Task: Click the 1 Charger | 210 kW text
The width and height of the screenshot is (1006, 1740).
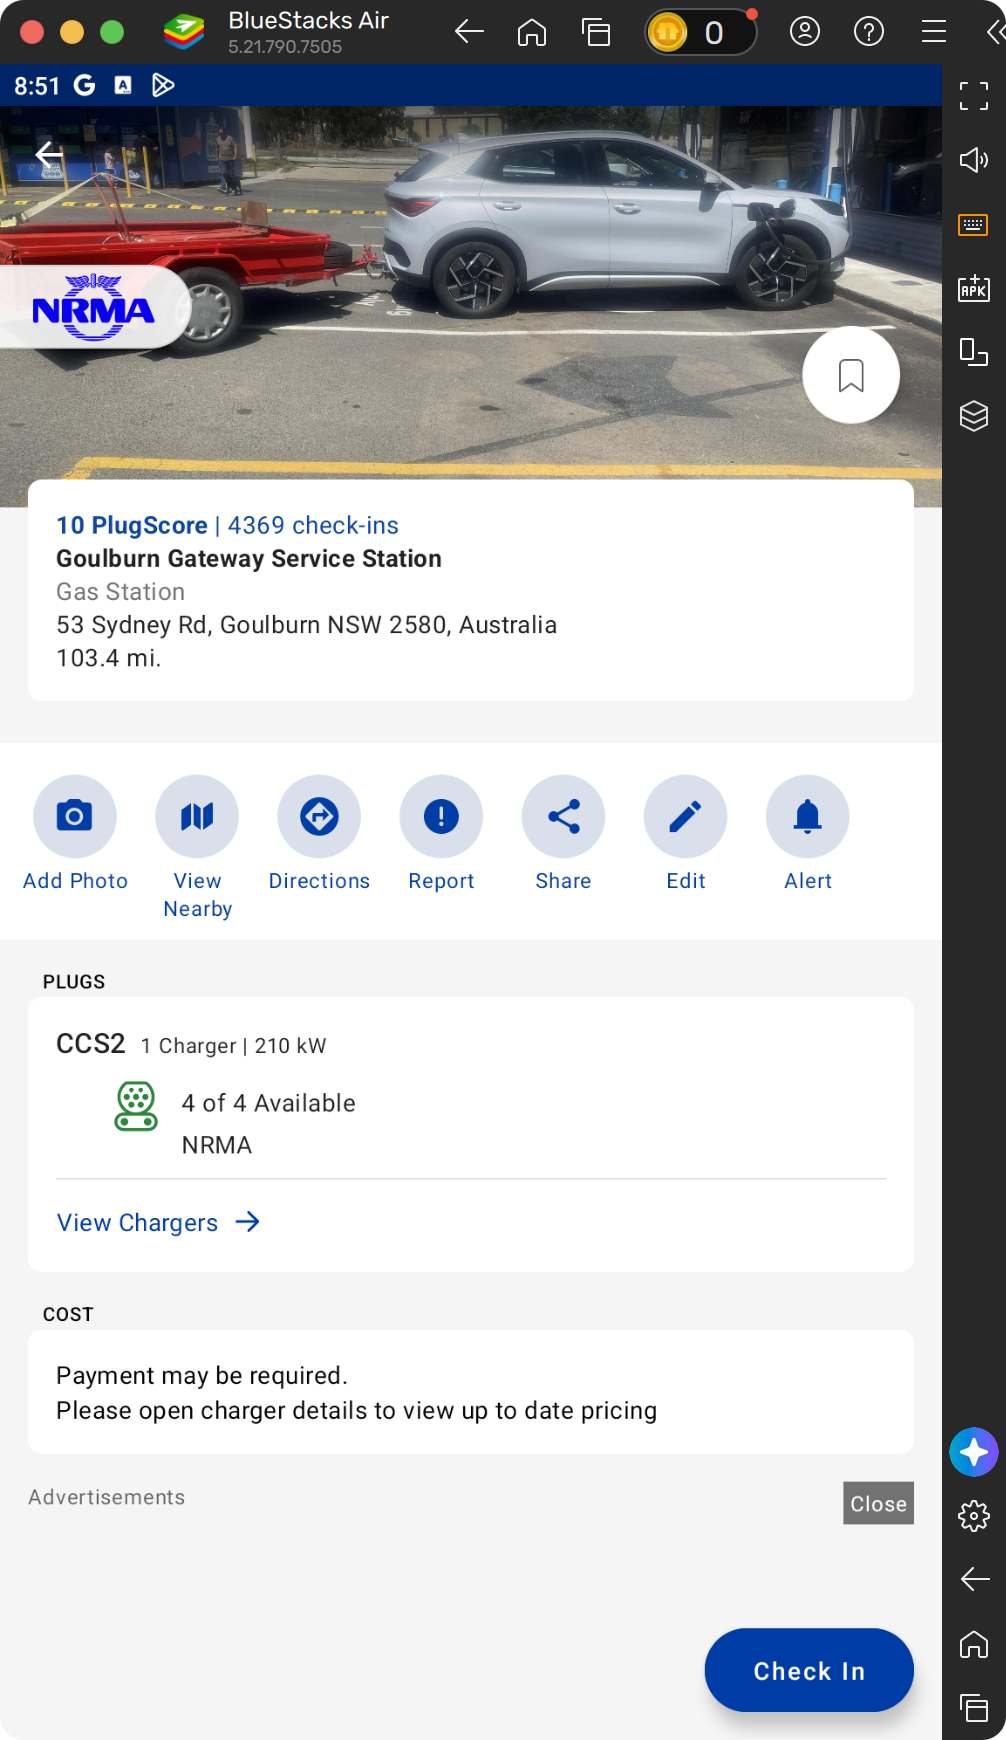Action: click(x=233, y=1046)
